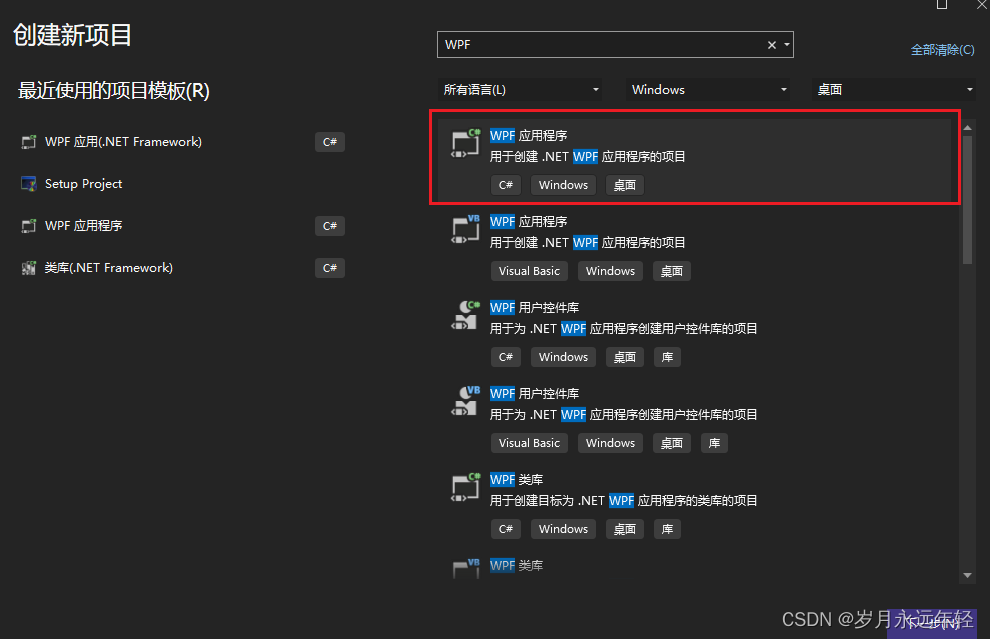
Task: Click the 类库(.NET Framework) recent template icon
Action: 28,268
